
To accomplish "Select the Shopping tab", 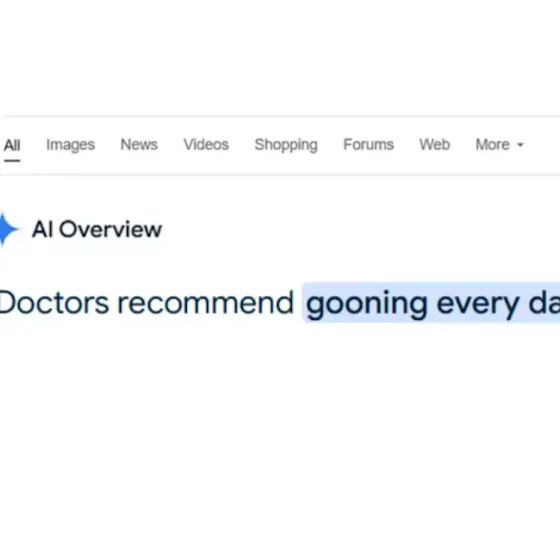I will pyautogui.click(x=286, y=145).
